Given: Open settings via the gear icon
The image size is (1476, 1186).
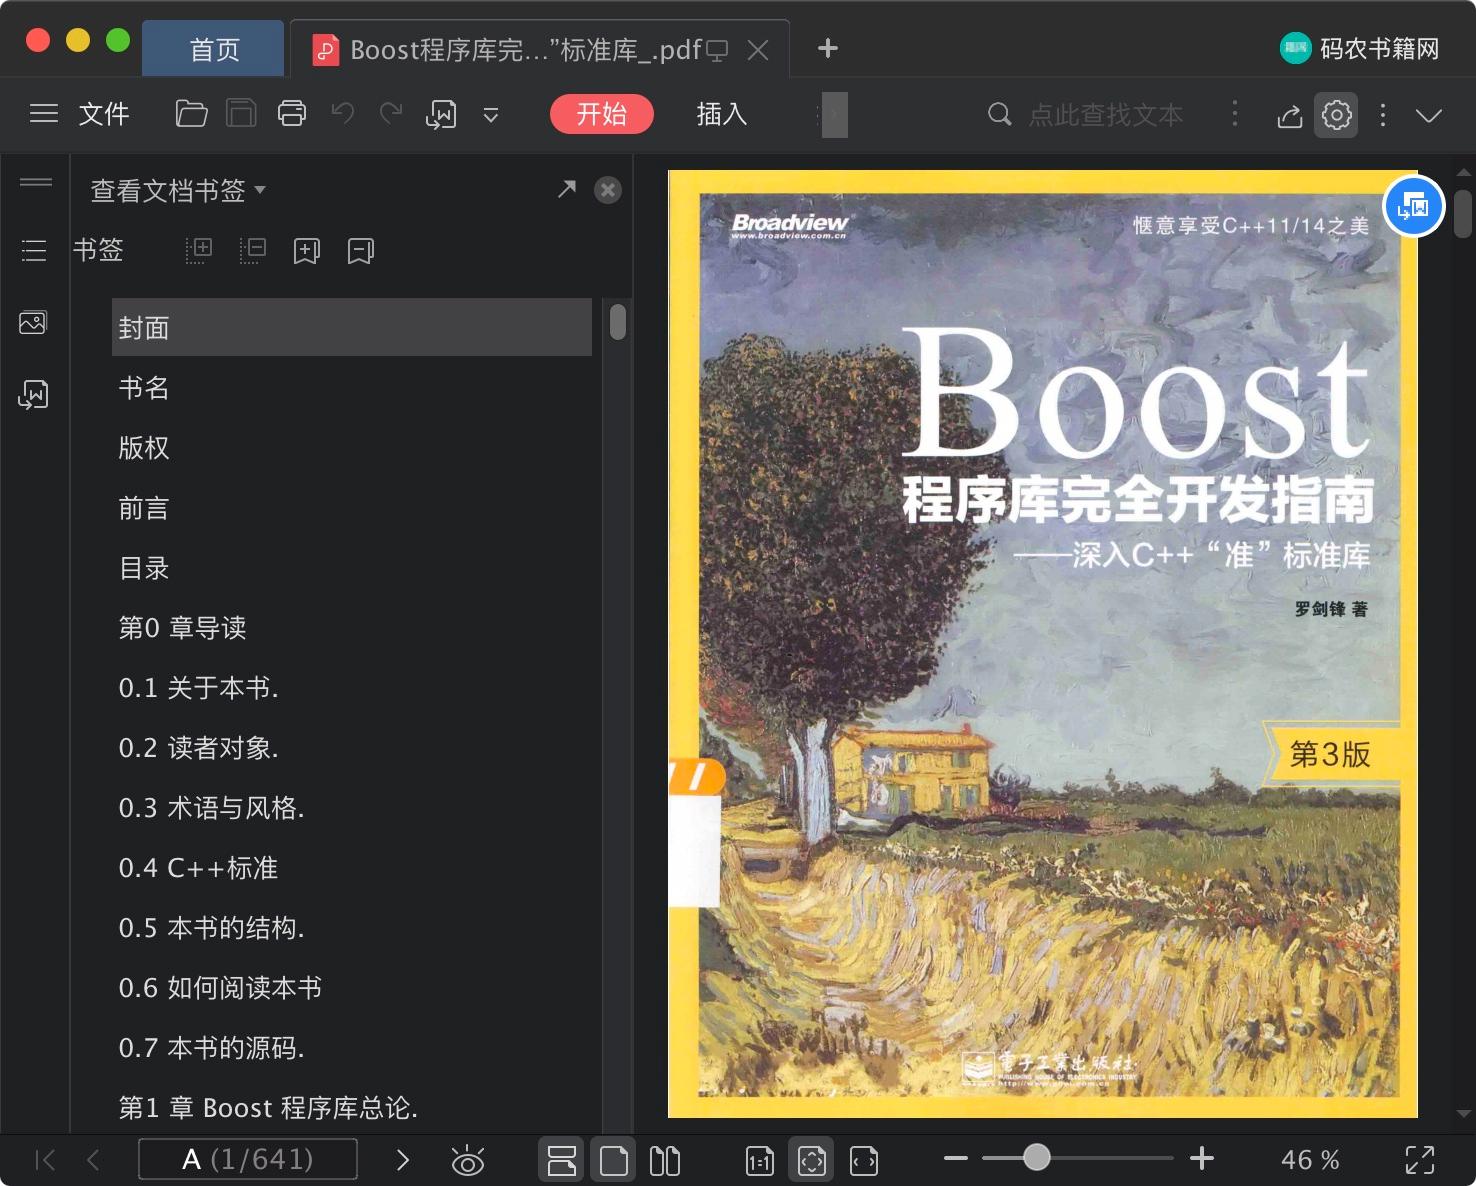Looking at the screenshot, I should [1337, 115].
